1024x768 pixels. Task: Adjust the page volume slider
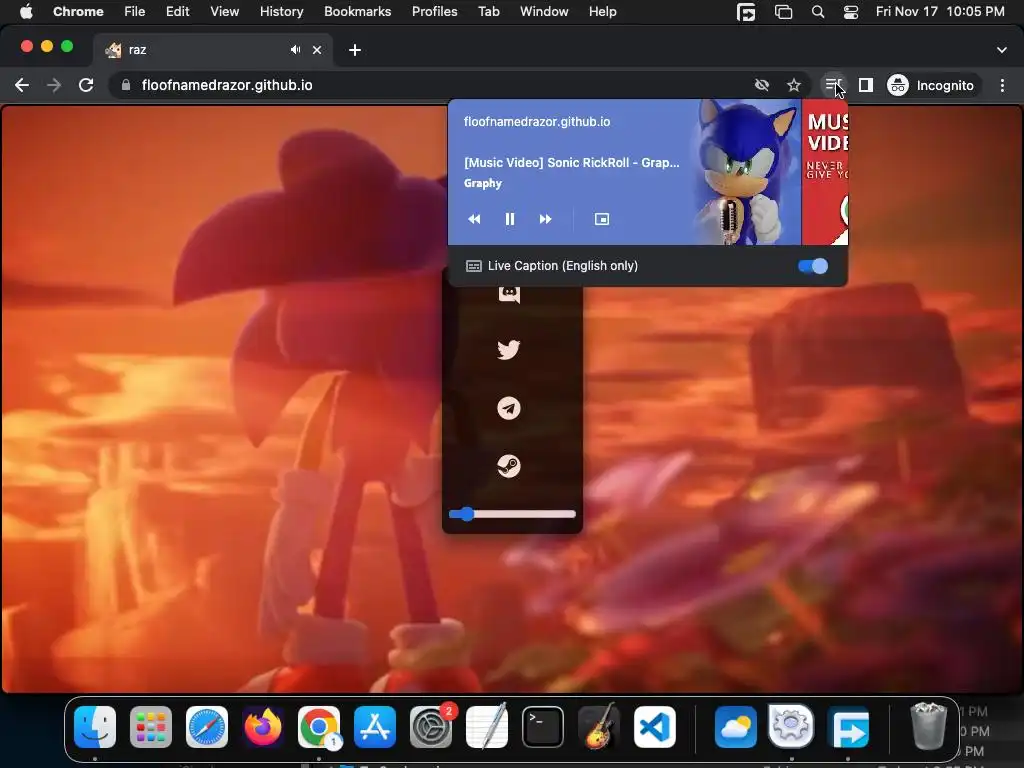[512, 514]
